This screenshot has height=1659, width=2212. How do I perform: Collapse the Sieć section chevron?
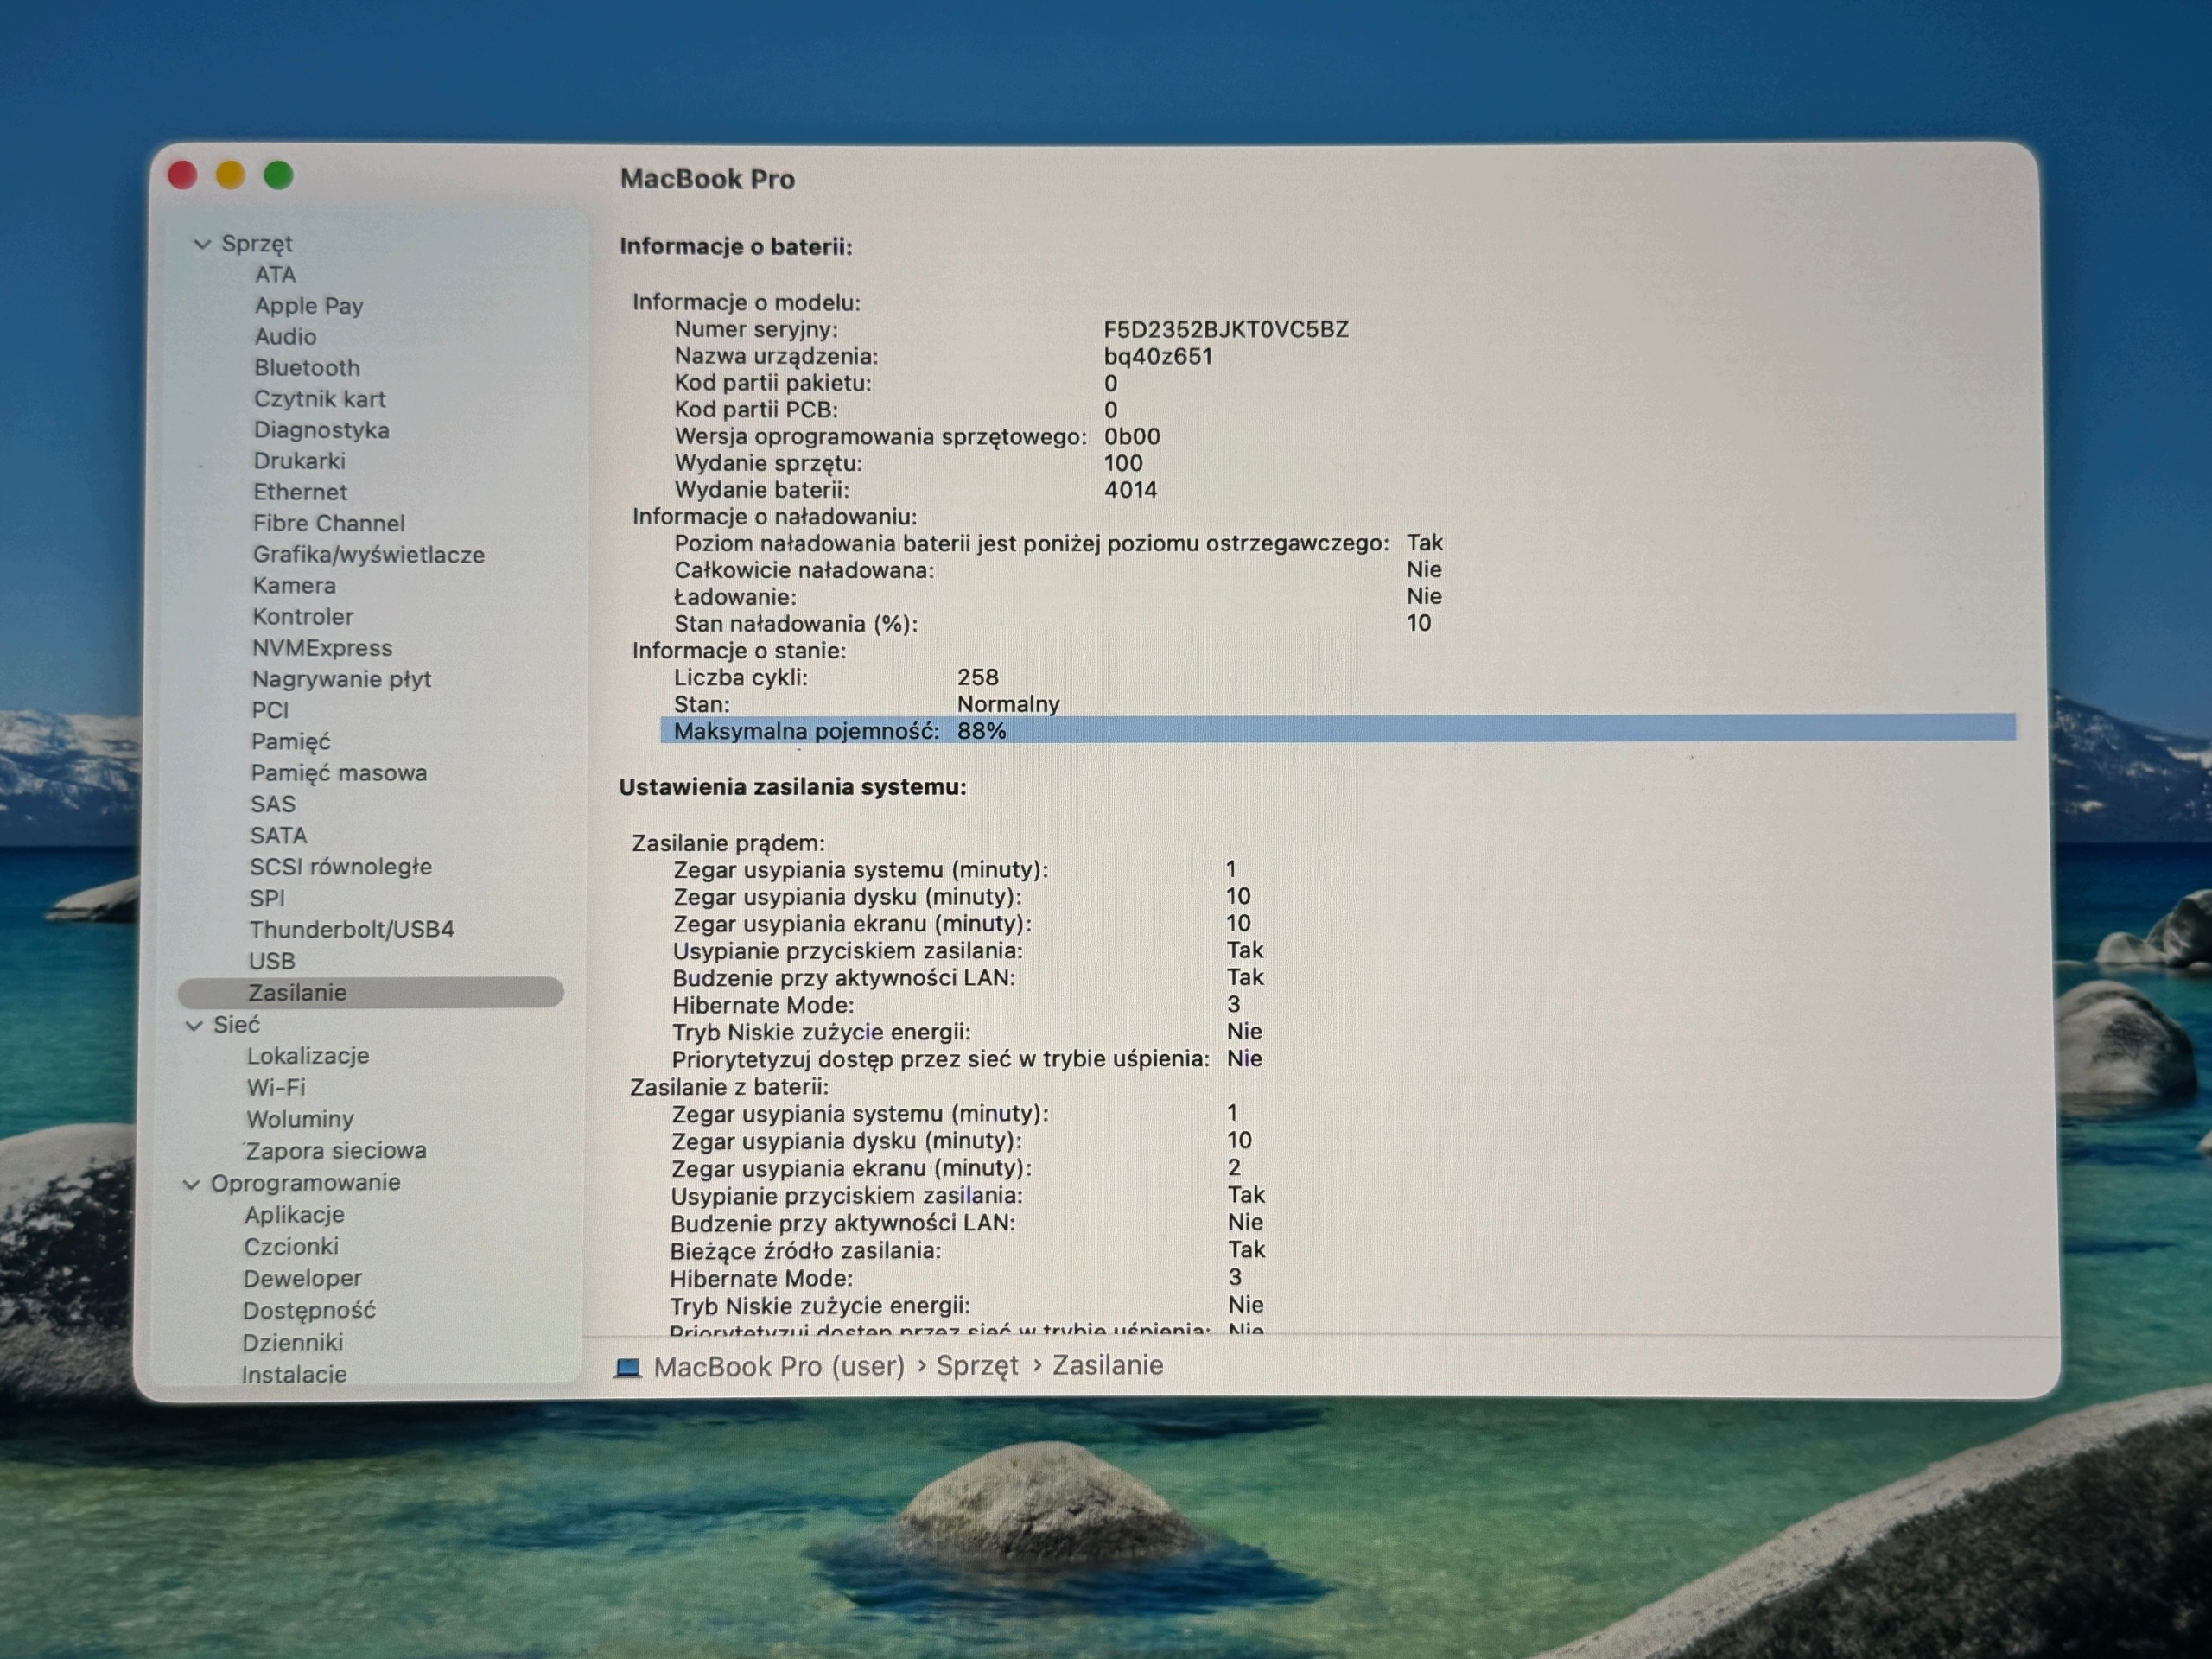(194, 1026)
